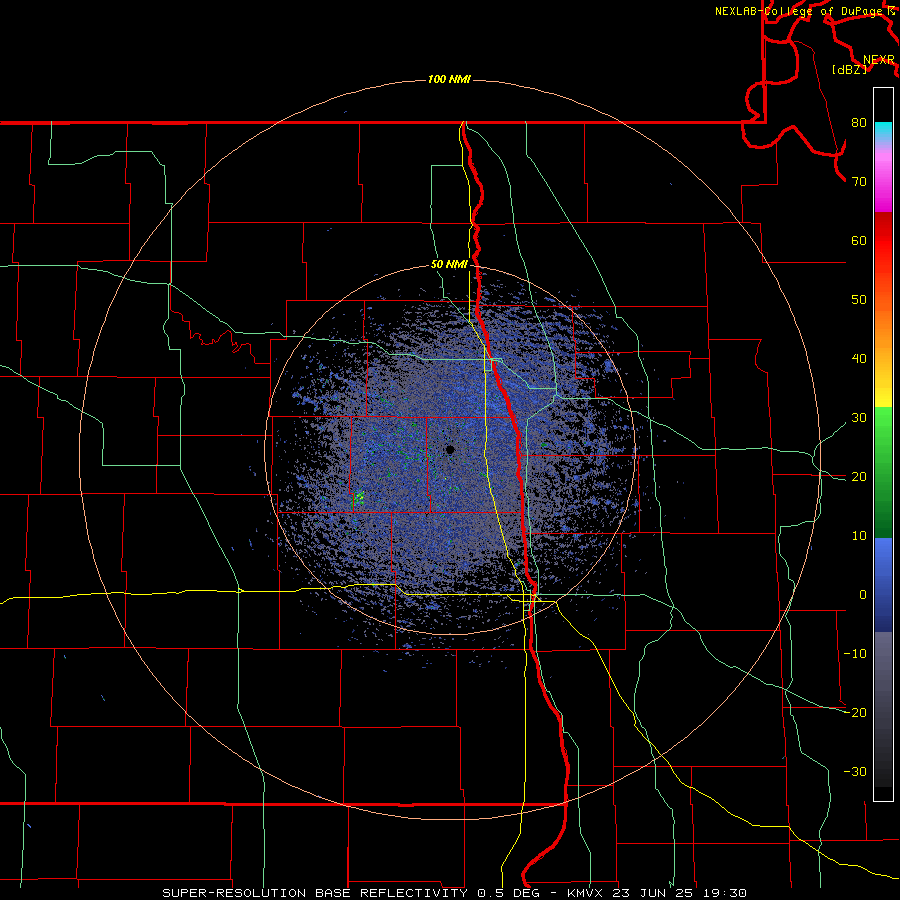
Task: Click the -10 value on the reflectivity scale
Action: point(855,654)
